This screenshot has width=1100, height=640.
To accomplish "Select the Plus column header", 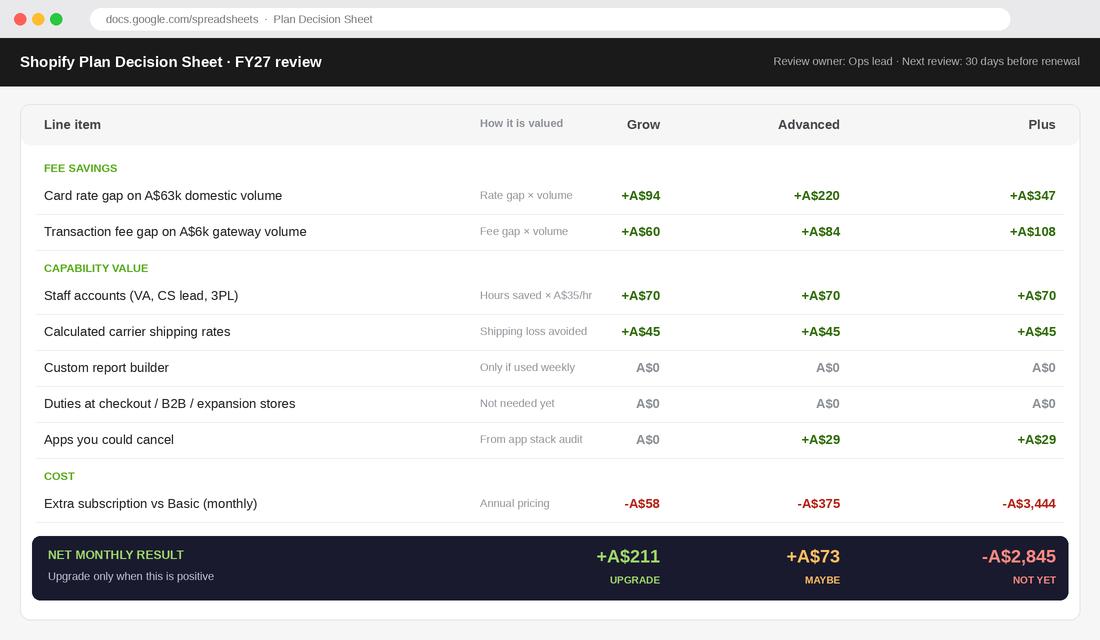I will click(1042, 125).
